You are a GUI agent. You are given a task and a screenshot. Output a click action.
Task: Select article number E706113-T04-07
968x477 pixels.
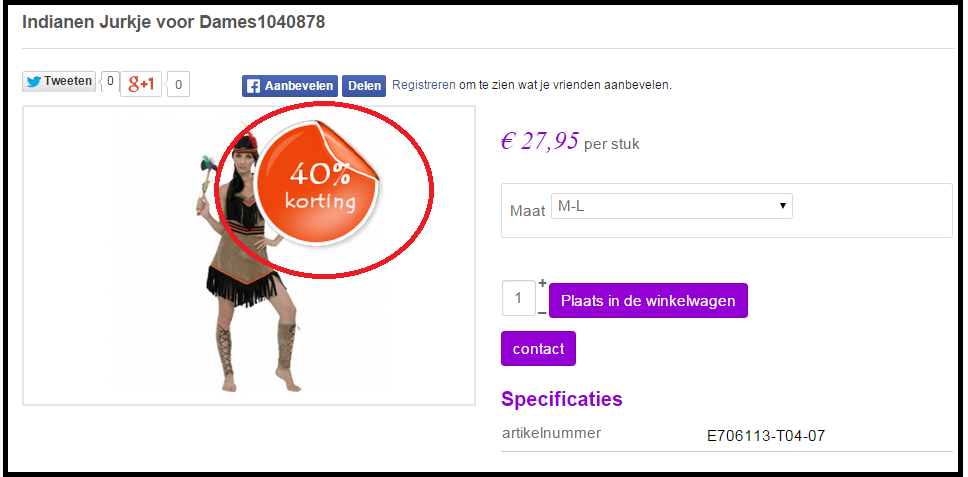click(x=766, y=436)
